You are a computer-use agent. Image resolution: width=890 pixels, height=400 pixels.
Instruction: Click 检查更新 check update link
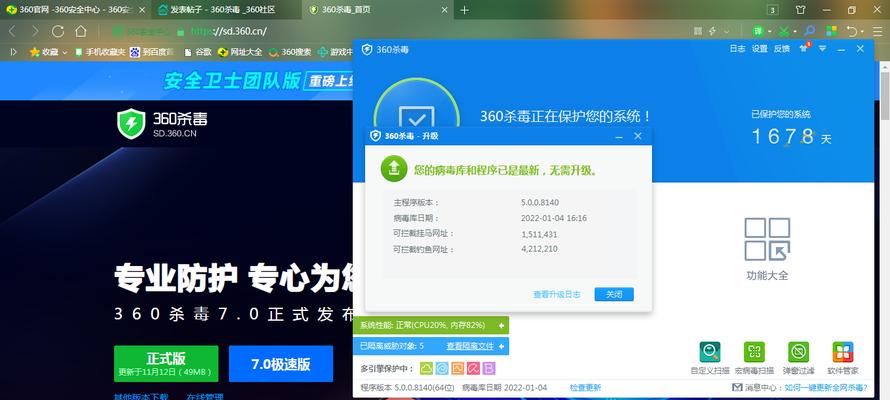coord(585,388)
